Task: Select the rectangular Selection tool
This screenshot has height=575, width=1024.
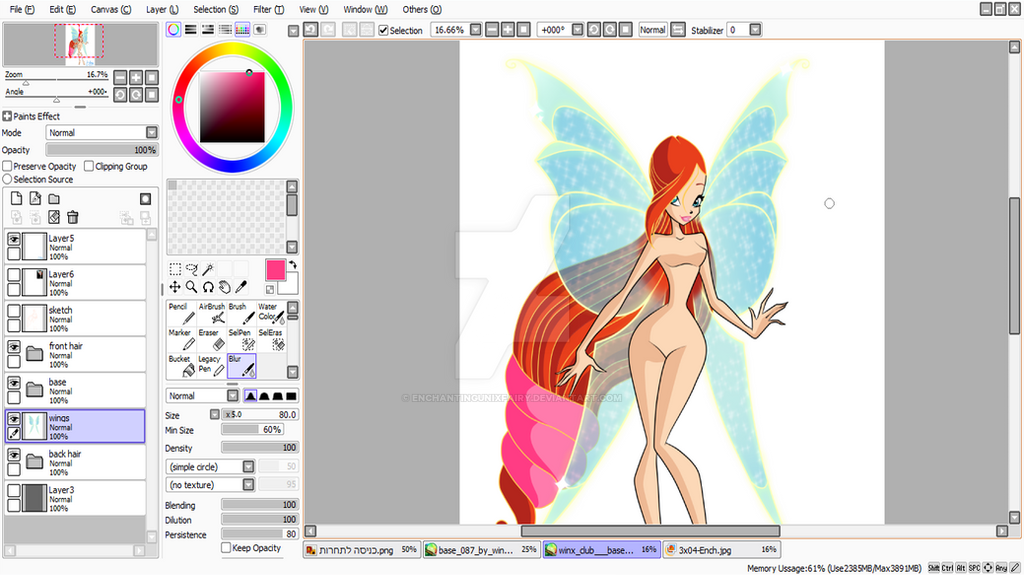Action: [x=175, y=269]
